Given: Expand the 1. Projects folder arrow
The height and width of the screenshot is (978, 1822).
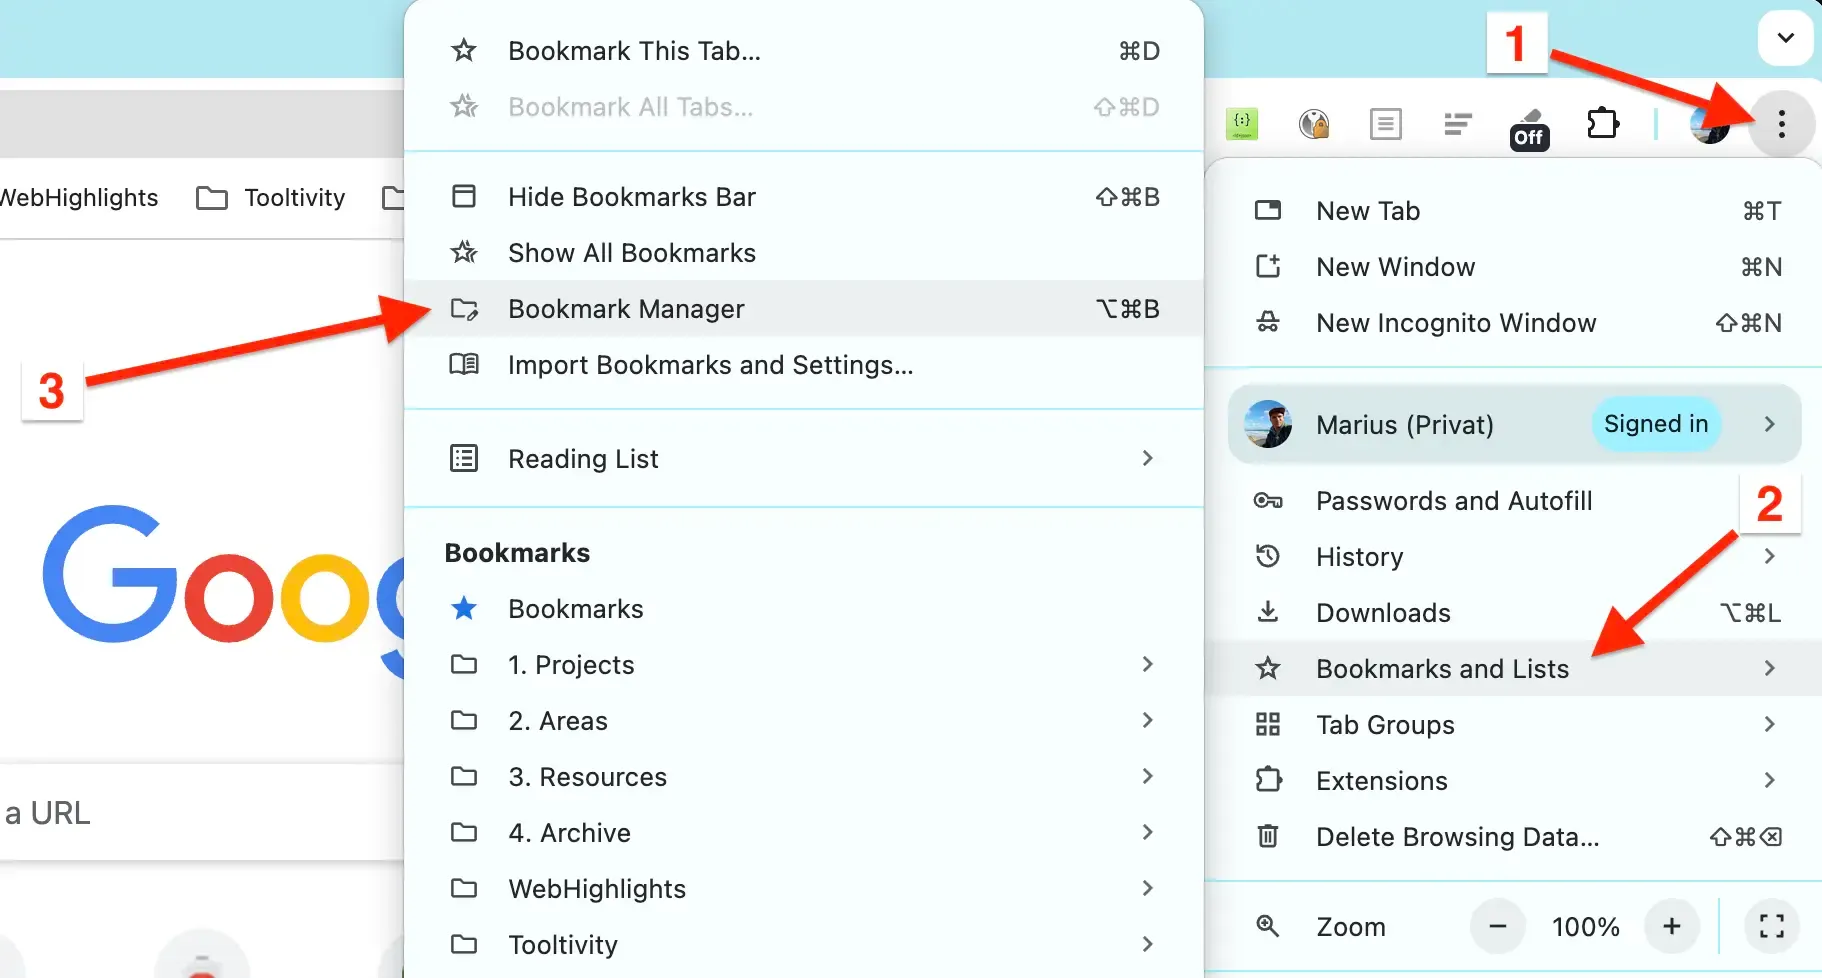Looking at the screenshot, I should pyautogui.click(x=1148, y=664).
